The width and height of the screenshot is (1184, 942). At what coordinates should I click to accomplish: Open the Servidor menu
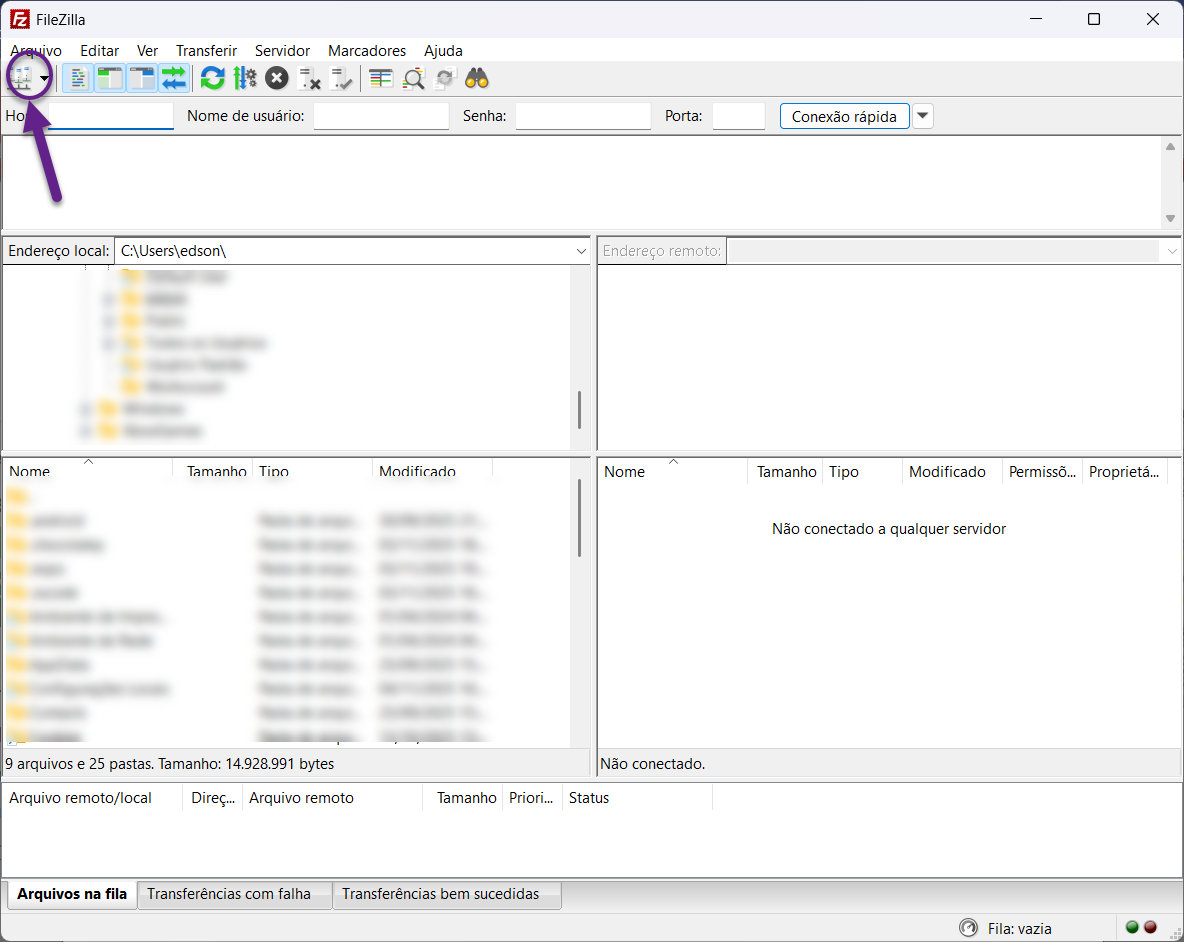tap(282, 50)
